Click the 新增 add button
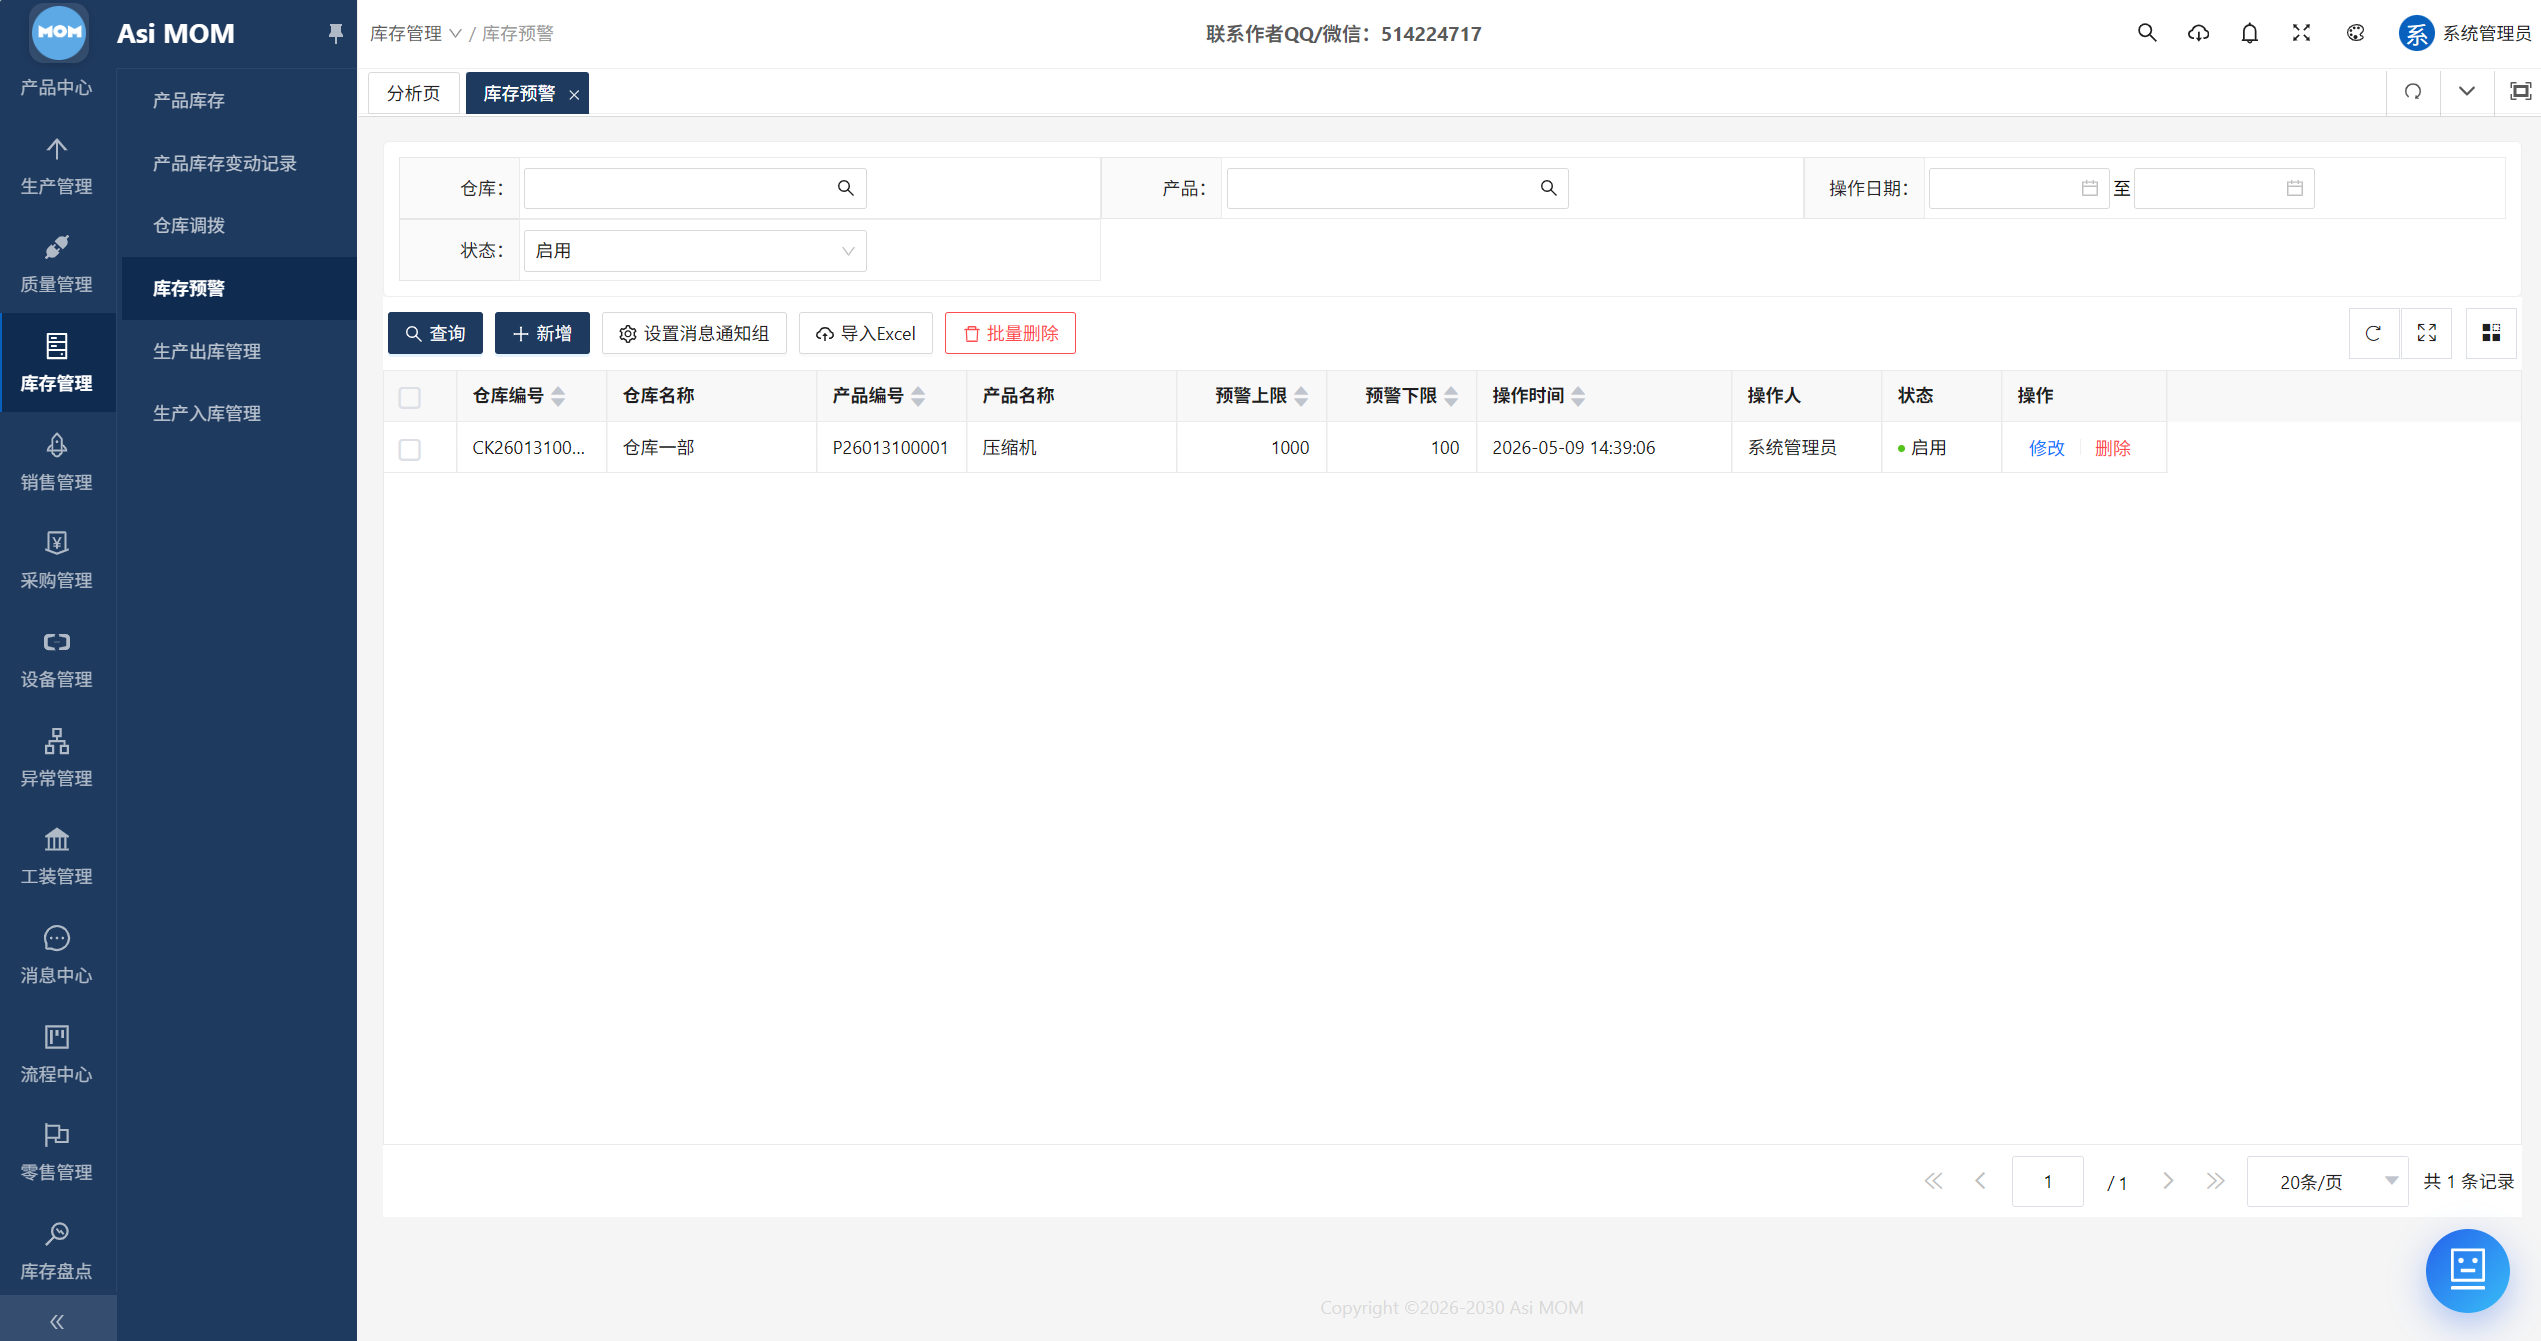 542,333
